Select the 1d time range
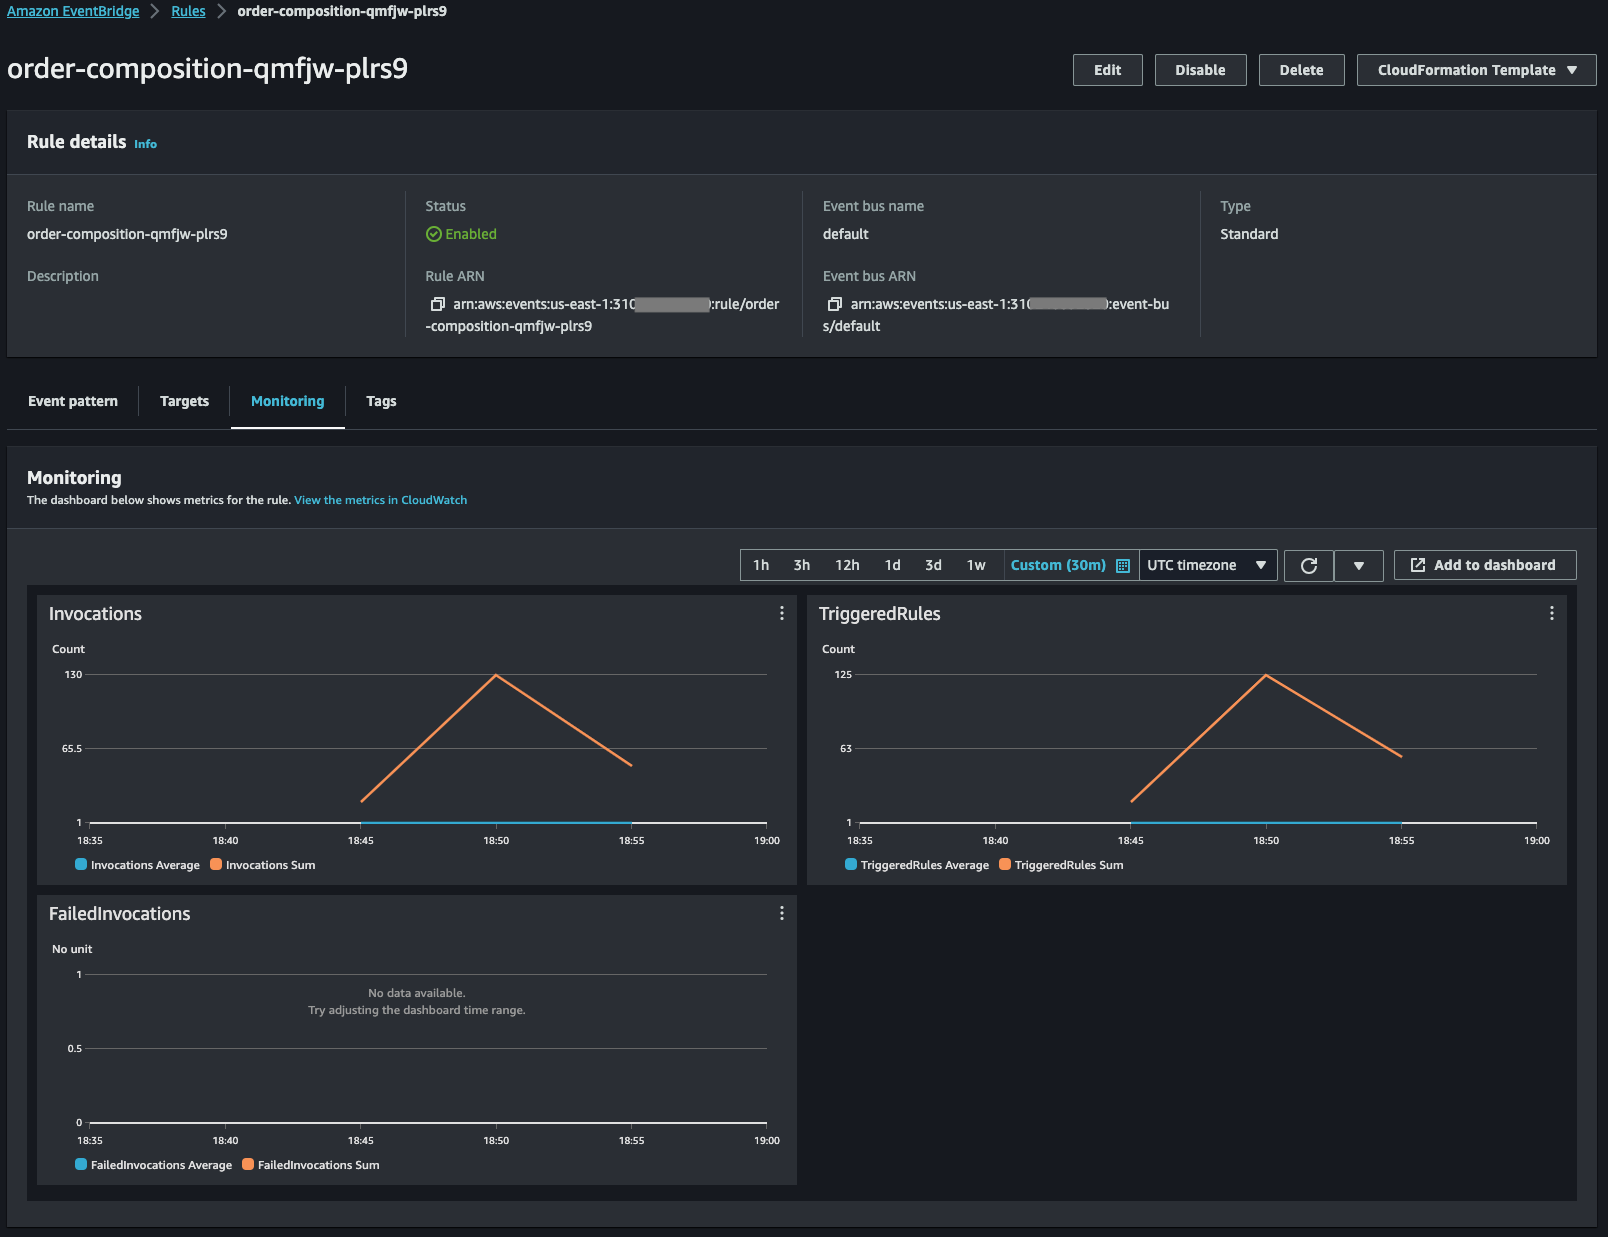This screenshot has width=1608, height=1237. click(893, 565)
